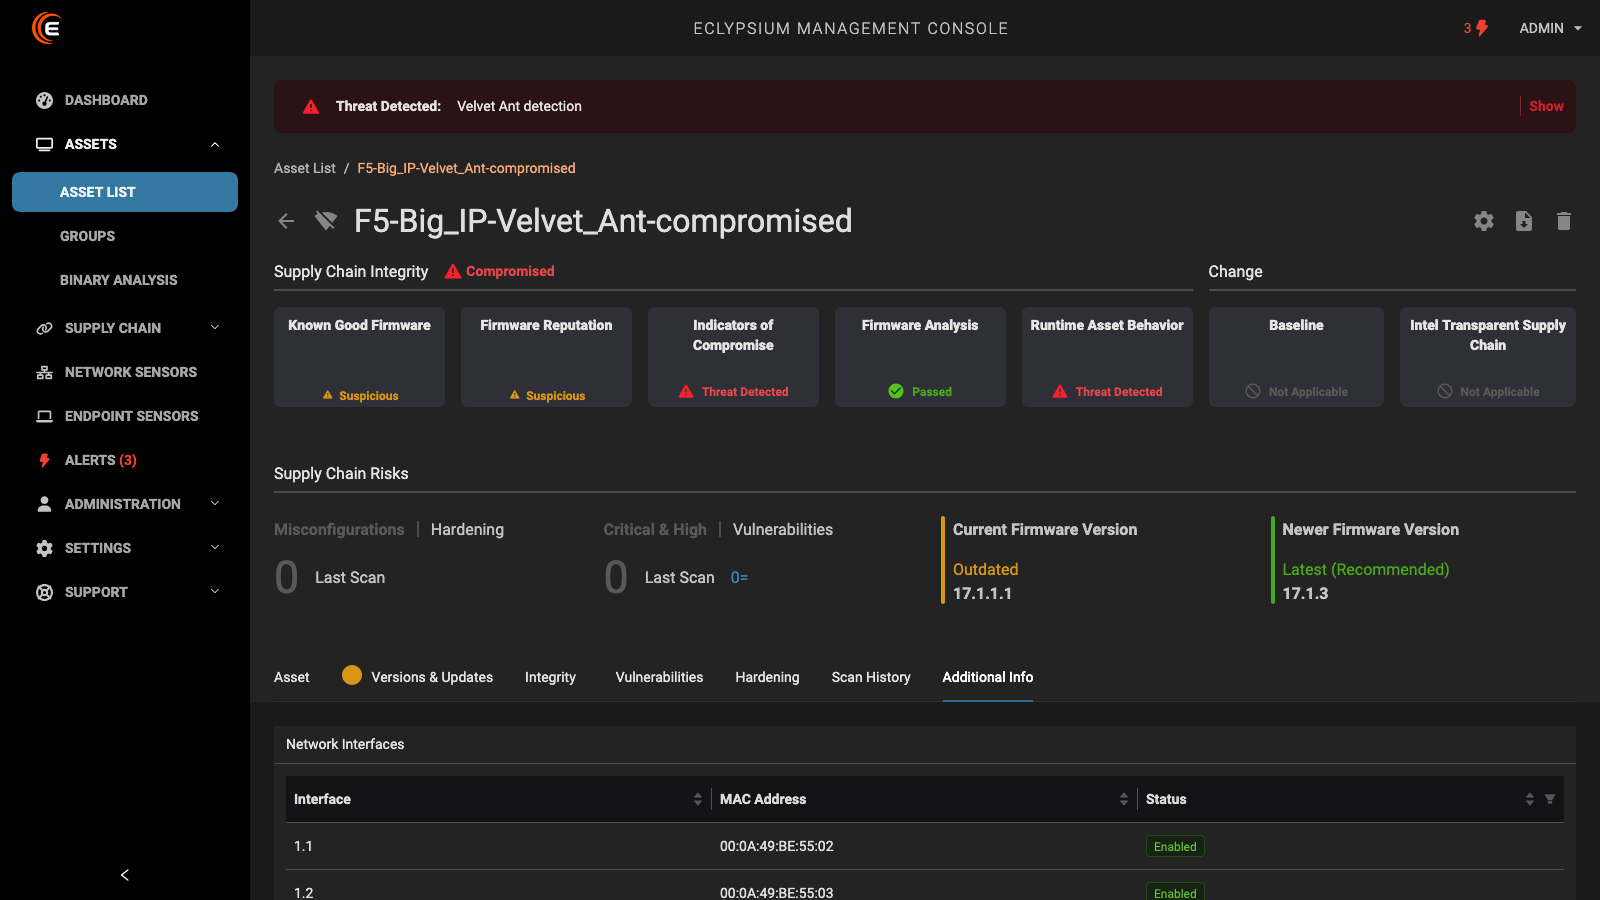Sort table by MAC Address column arrows

coord(1124,799)
